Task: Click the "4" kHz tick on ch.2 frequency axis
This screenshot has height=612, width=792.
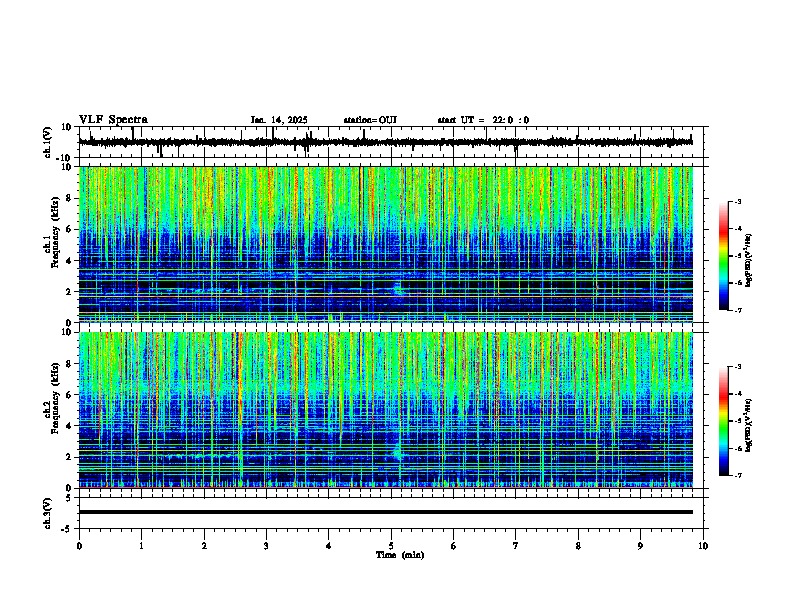Action: tap(70, 426)
